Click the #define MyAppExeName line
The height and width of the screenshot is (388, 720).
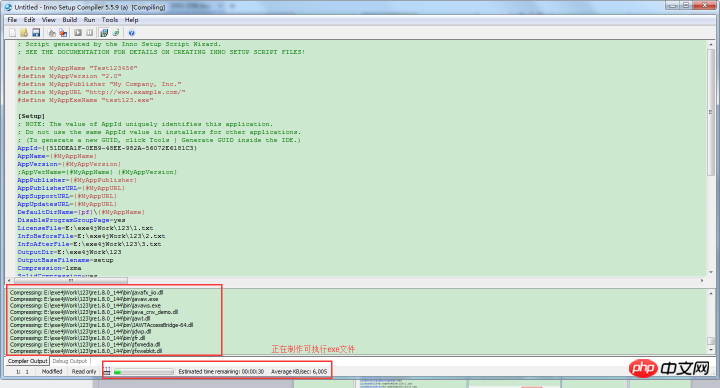pyautogui.click(x=85, y=100)
